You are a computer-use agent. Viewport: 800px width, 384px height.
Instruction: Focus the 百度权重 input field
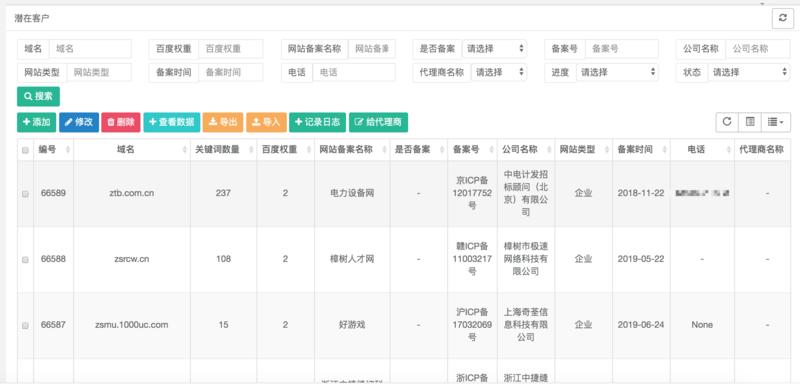coord(231,49)
